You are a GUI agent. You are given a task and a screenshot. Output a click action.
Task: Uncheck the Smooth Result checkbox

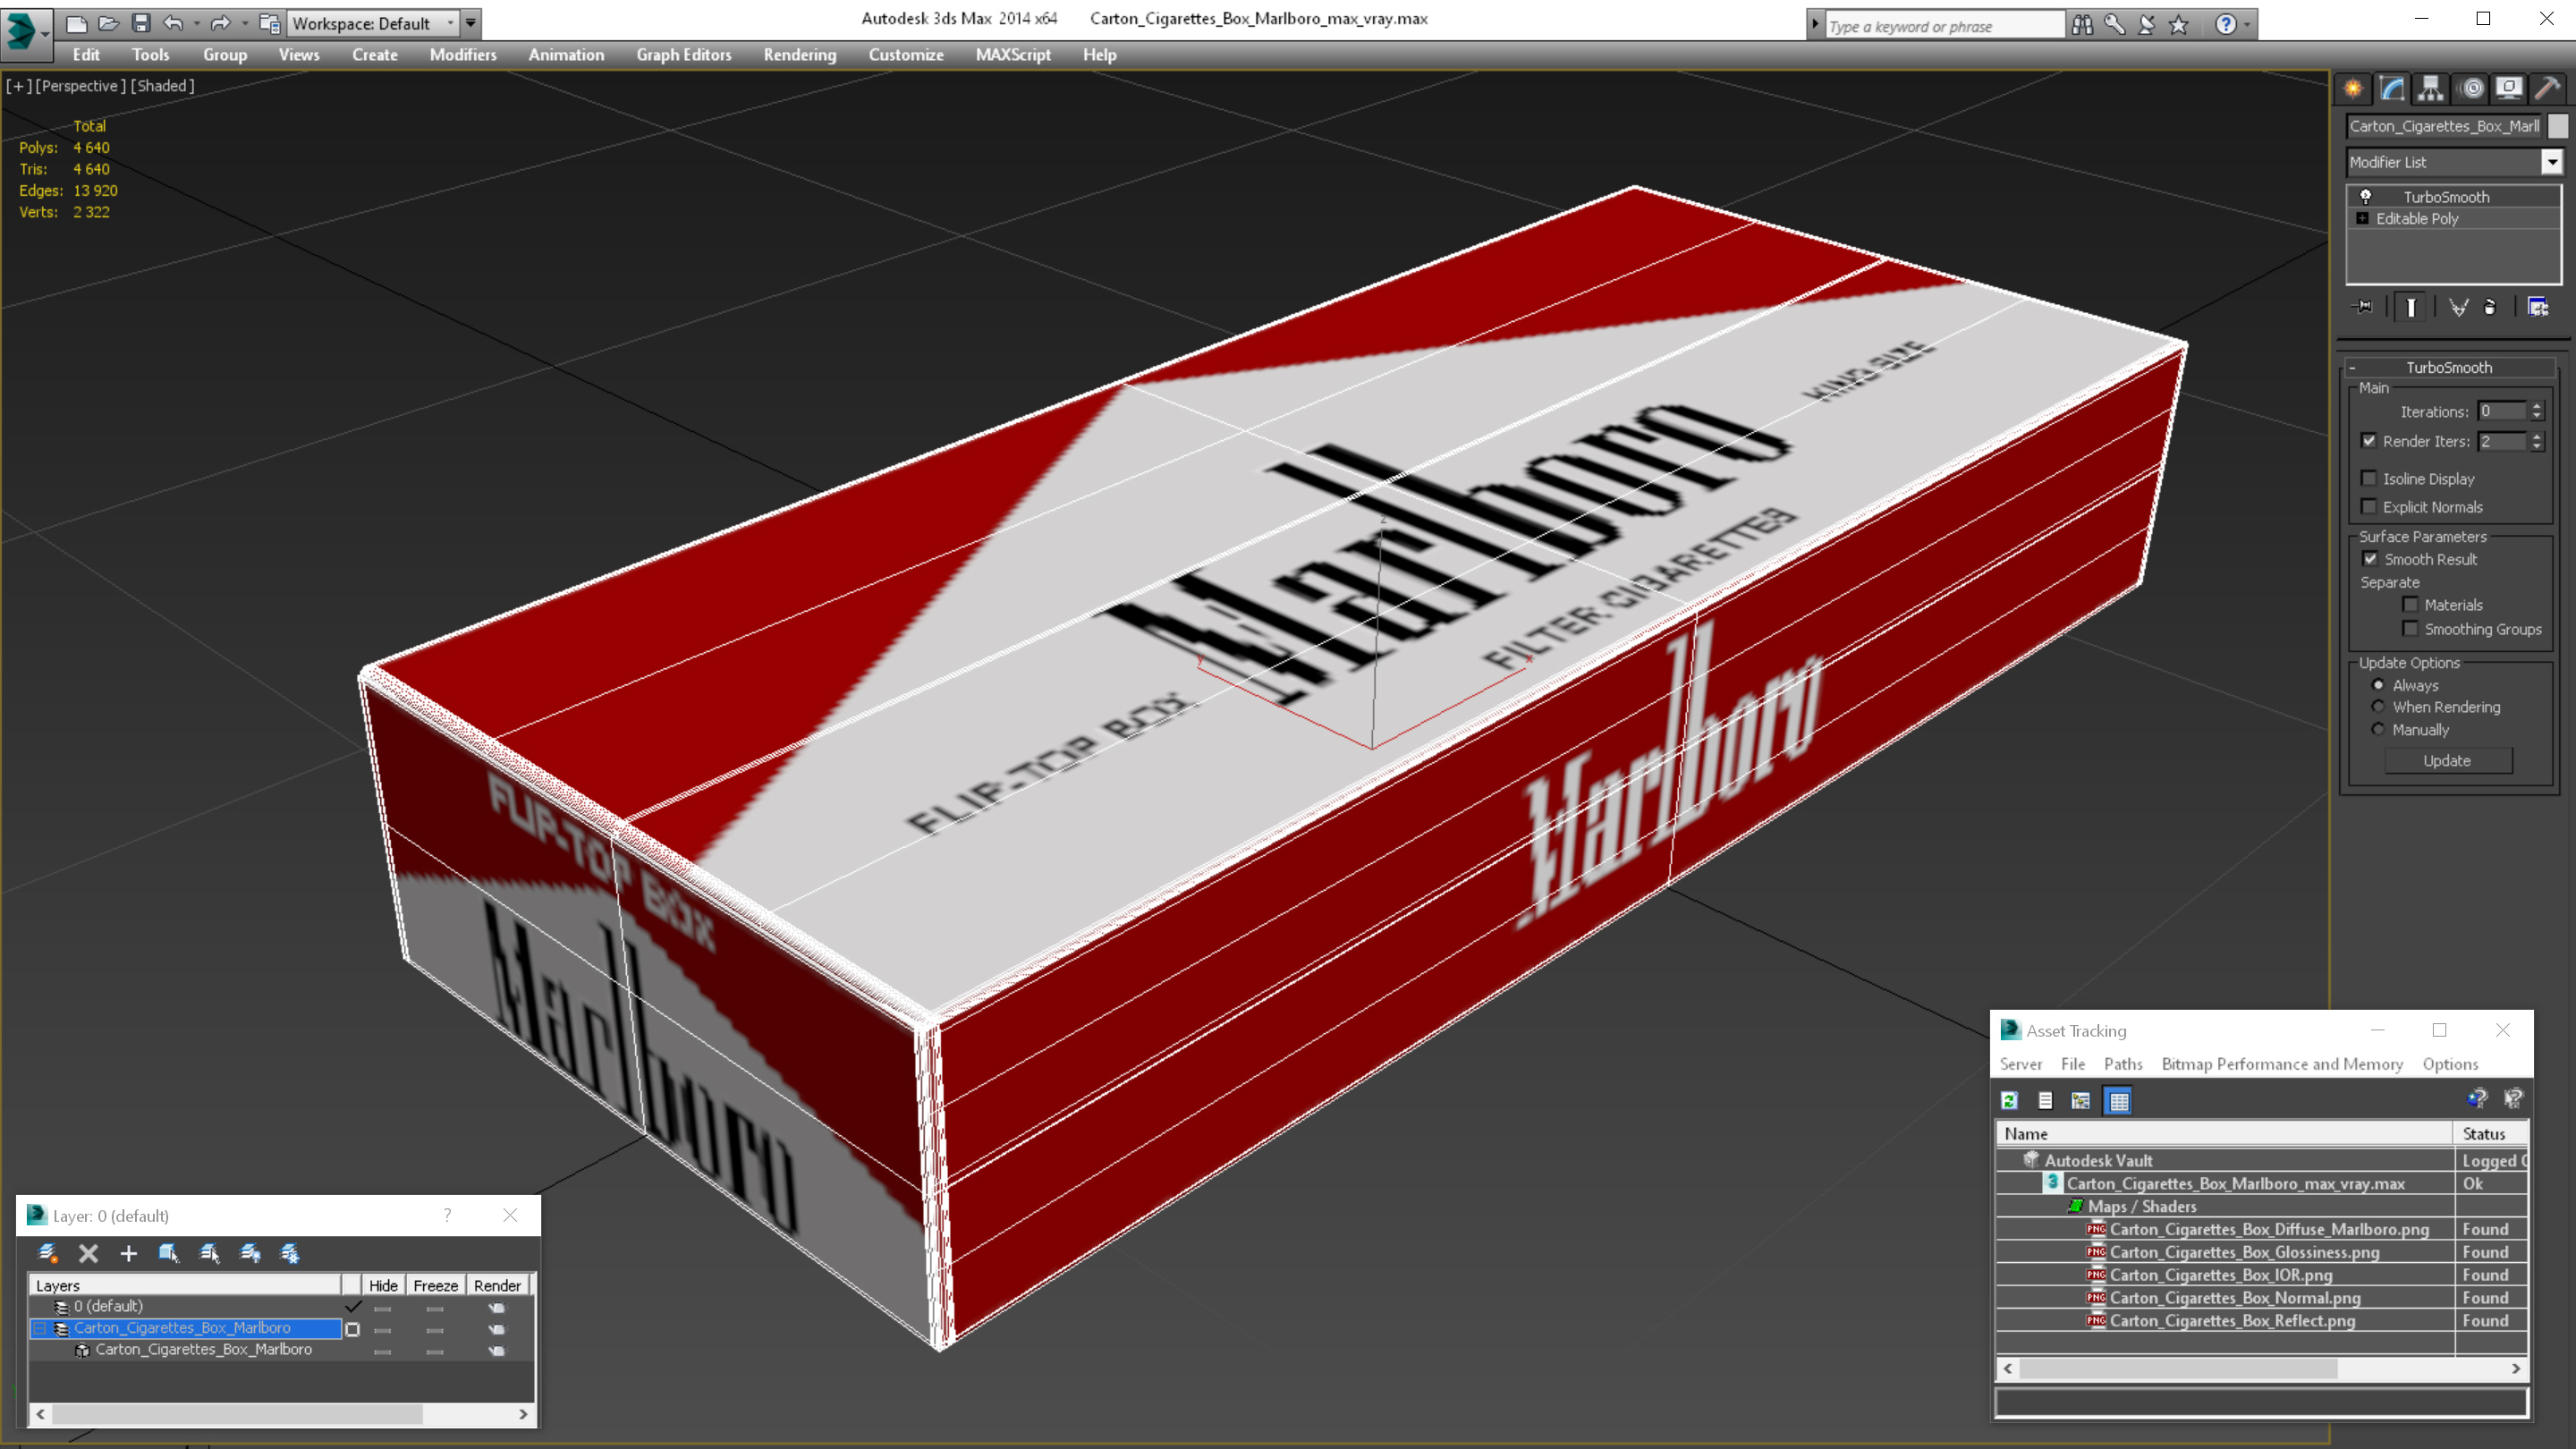pos(2370,559)
